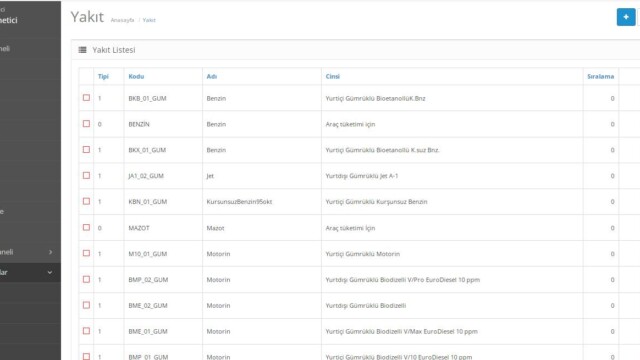Viewport: 640px width, 360px height.
Task: Sort list by Kodu column
Action: point(136,76)
